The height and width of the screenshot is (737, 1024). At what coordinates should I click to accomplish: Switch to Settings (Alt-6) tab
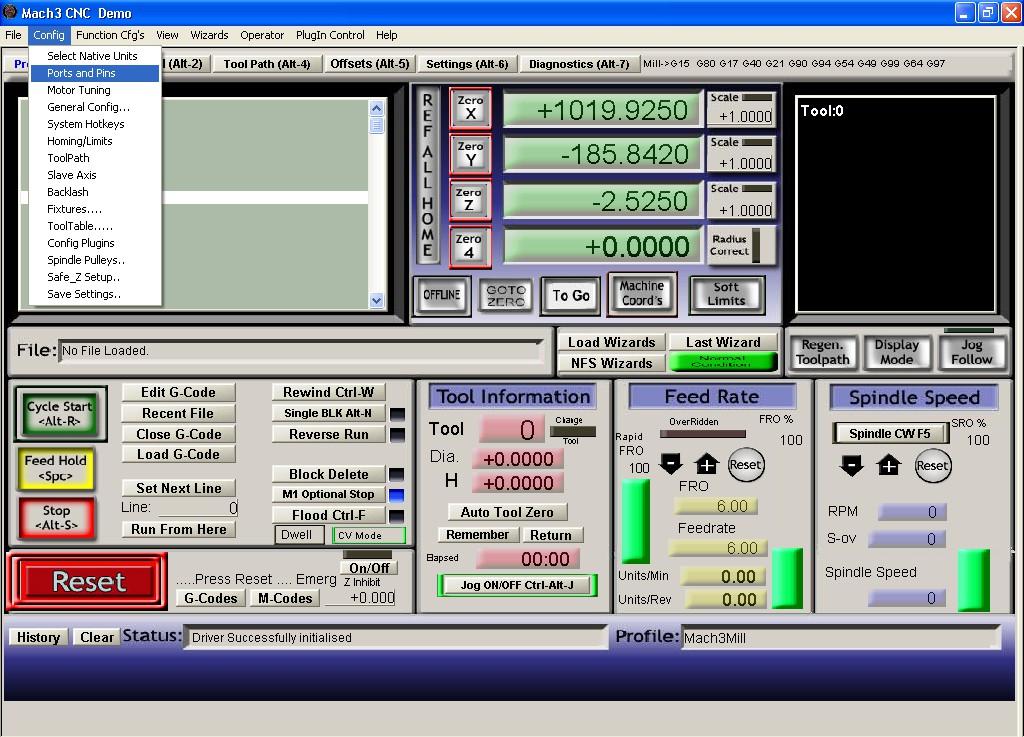point(467,64)
